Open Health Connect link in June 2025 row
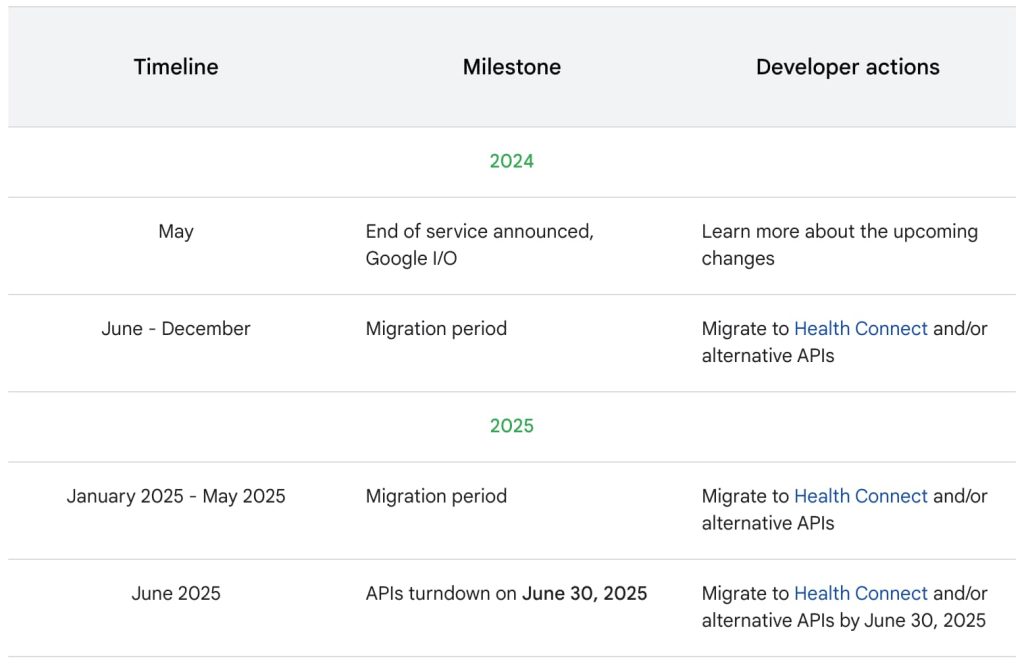The height and width of the screenshot is (666, 1024). pyautogui.click(x=860, y=594)
